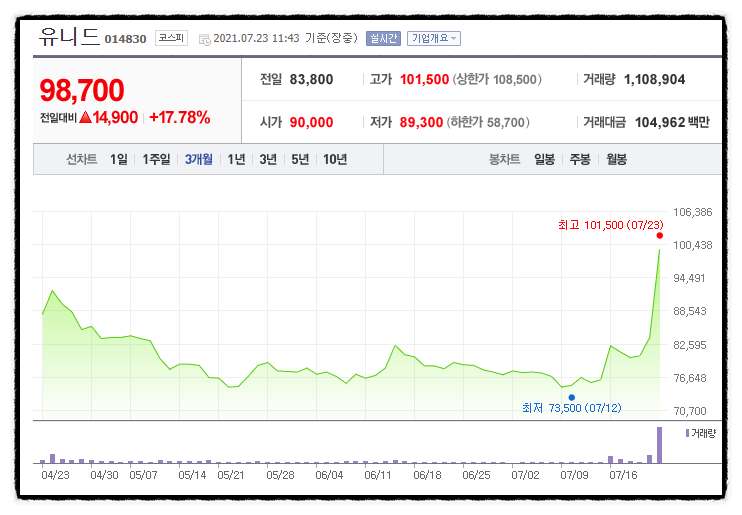Click the clock icon before the date
Screen dimensions: 742x515
[x=205, y=40]
